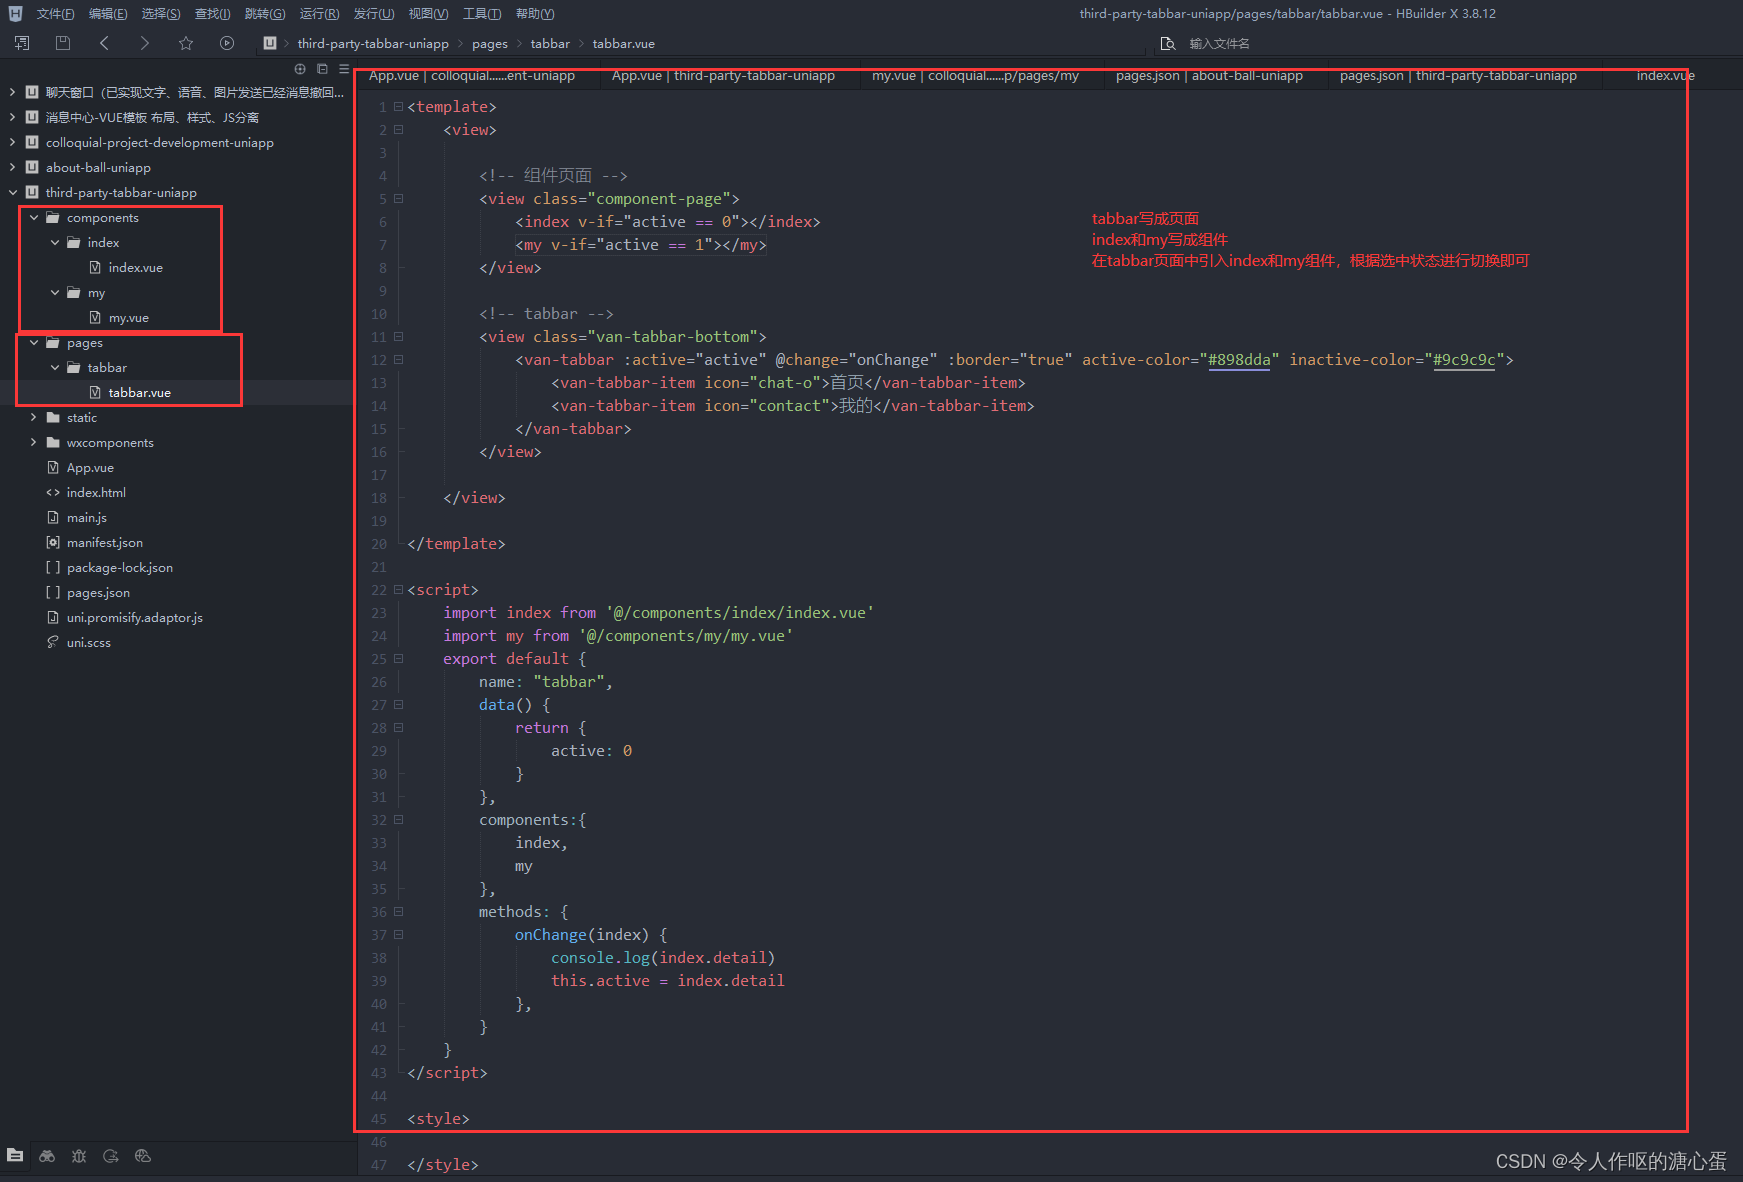
Task: Switch to pages.json third-party-tabbar-uniapp tab
Action: point(1458,76)
